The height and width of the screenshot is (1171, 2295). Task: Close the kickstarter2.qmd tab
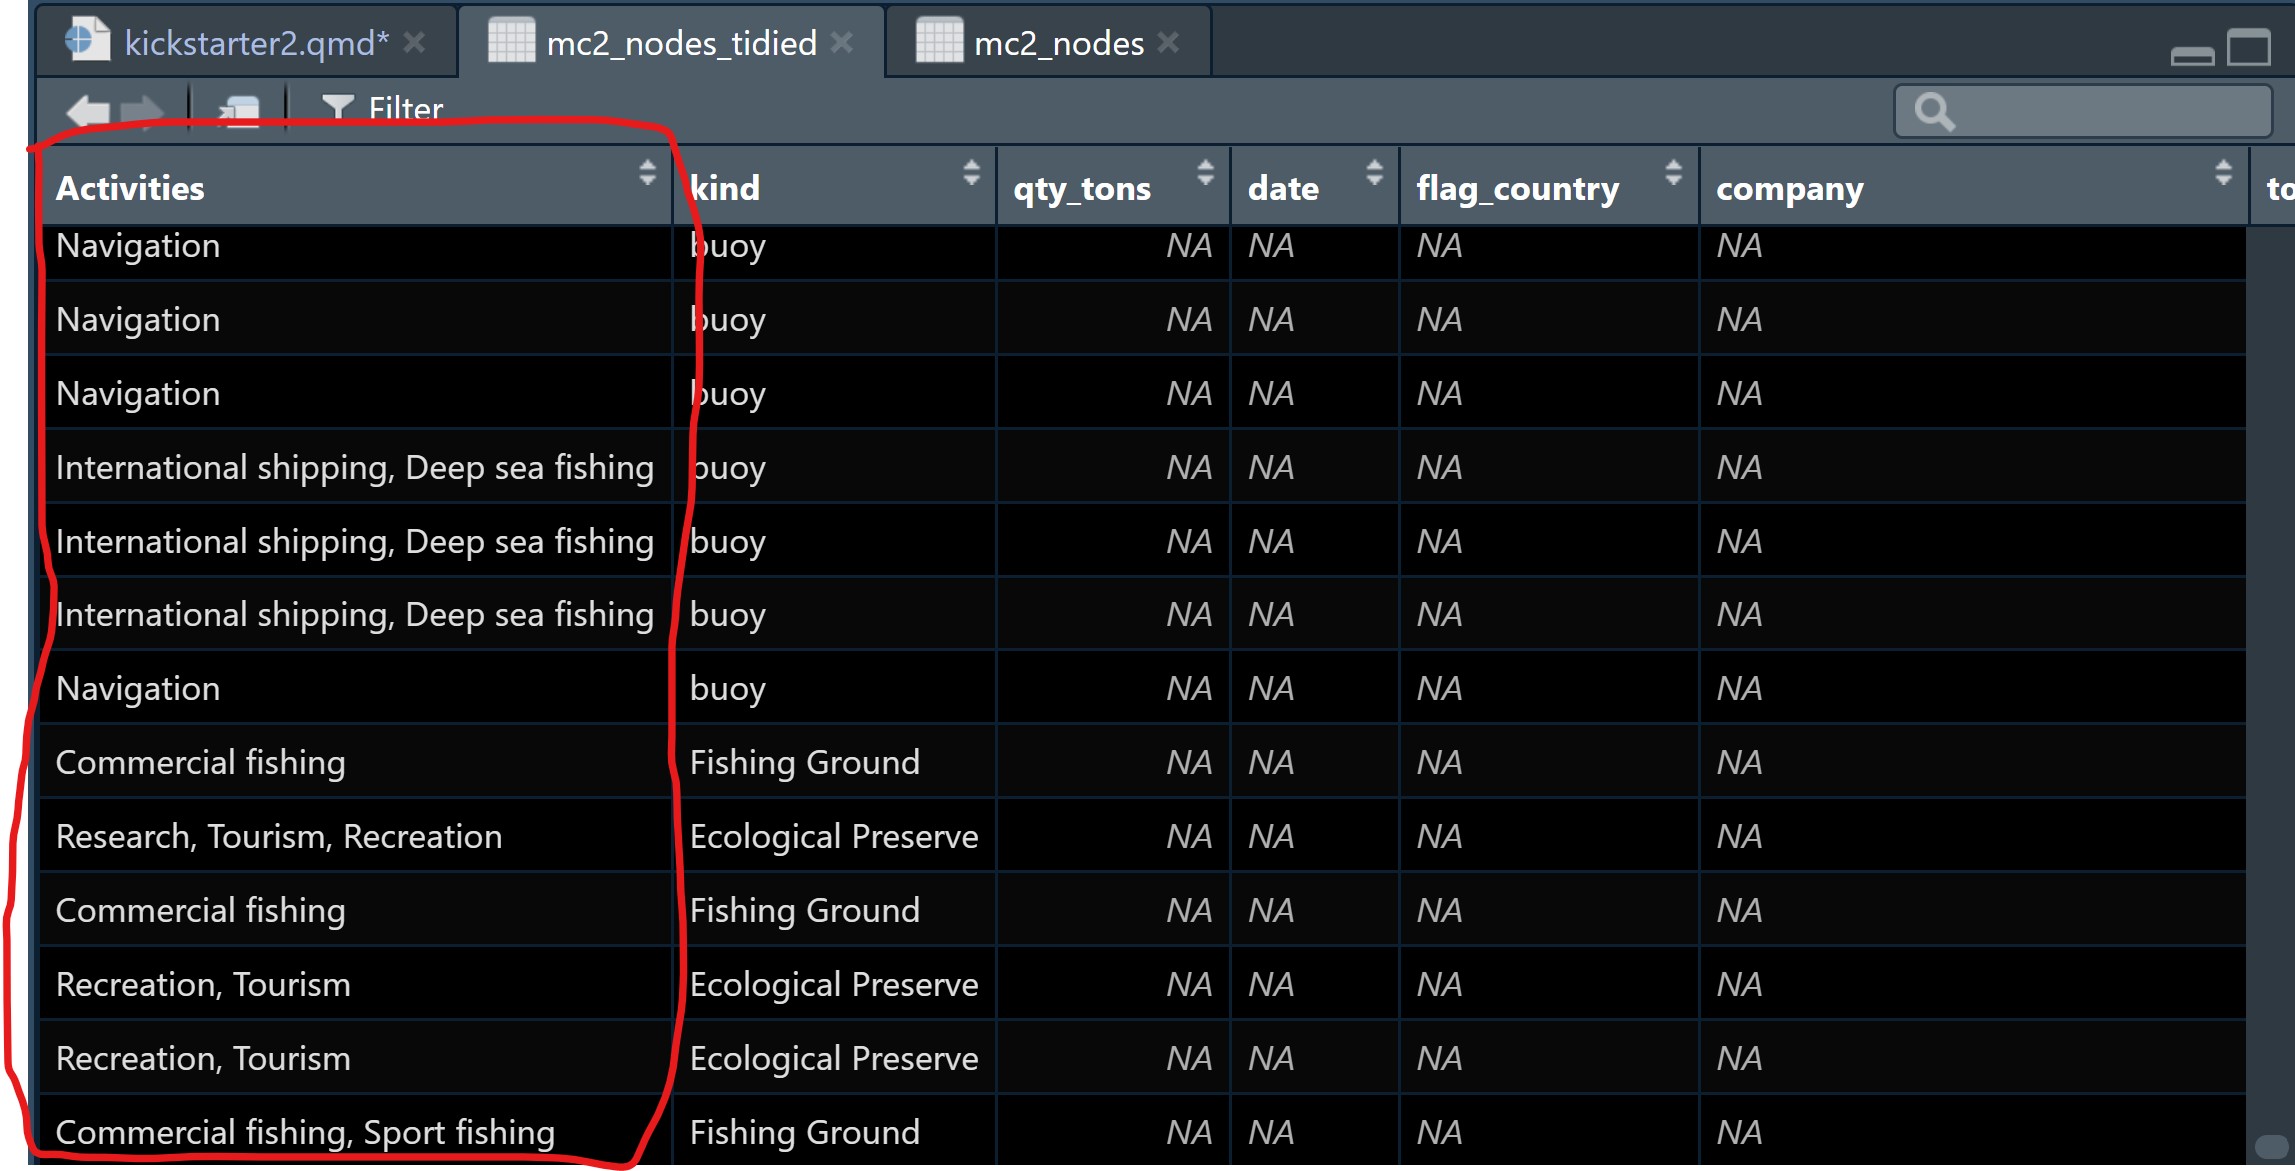[x=414, y=42]
